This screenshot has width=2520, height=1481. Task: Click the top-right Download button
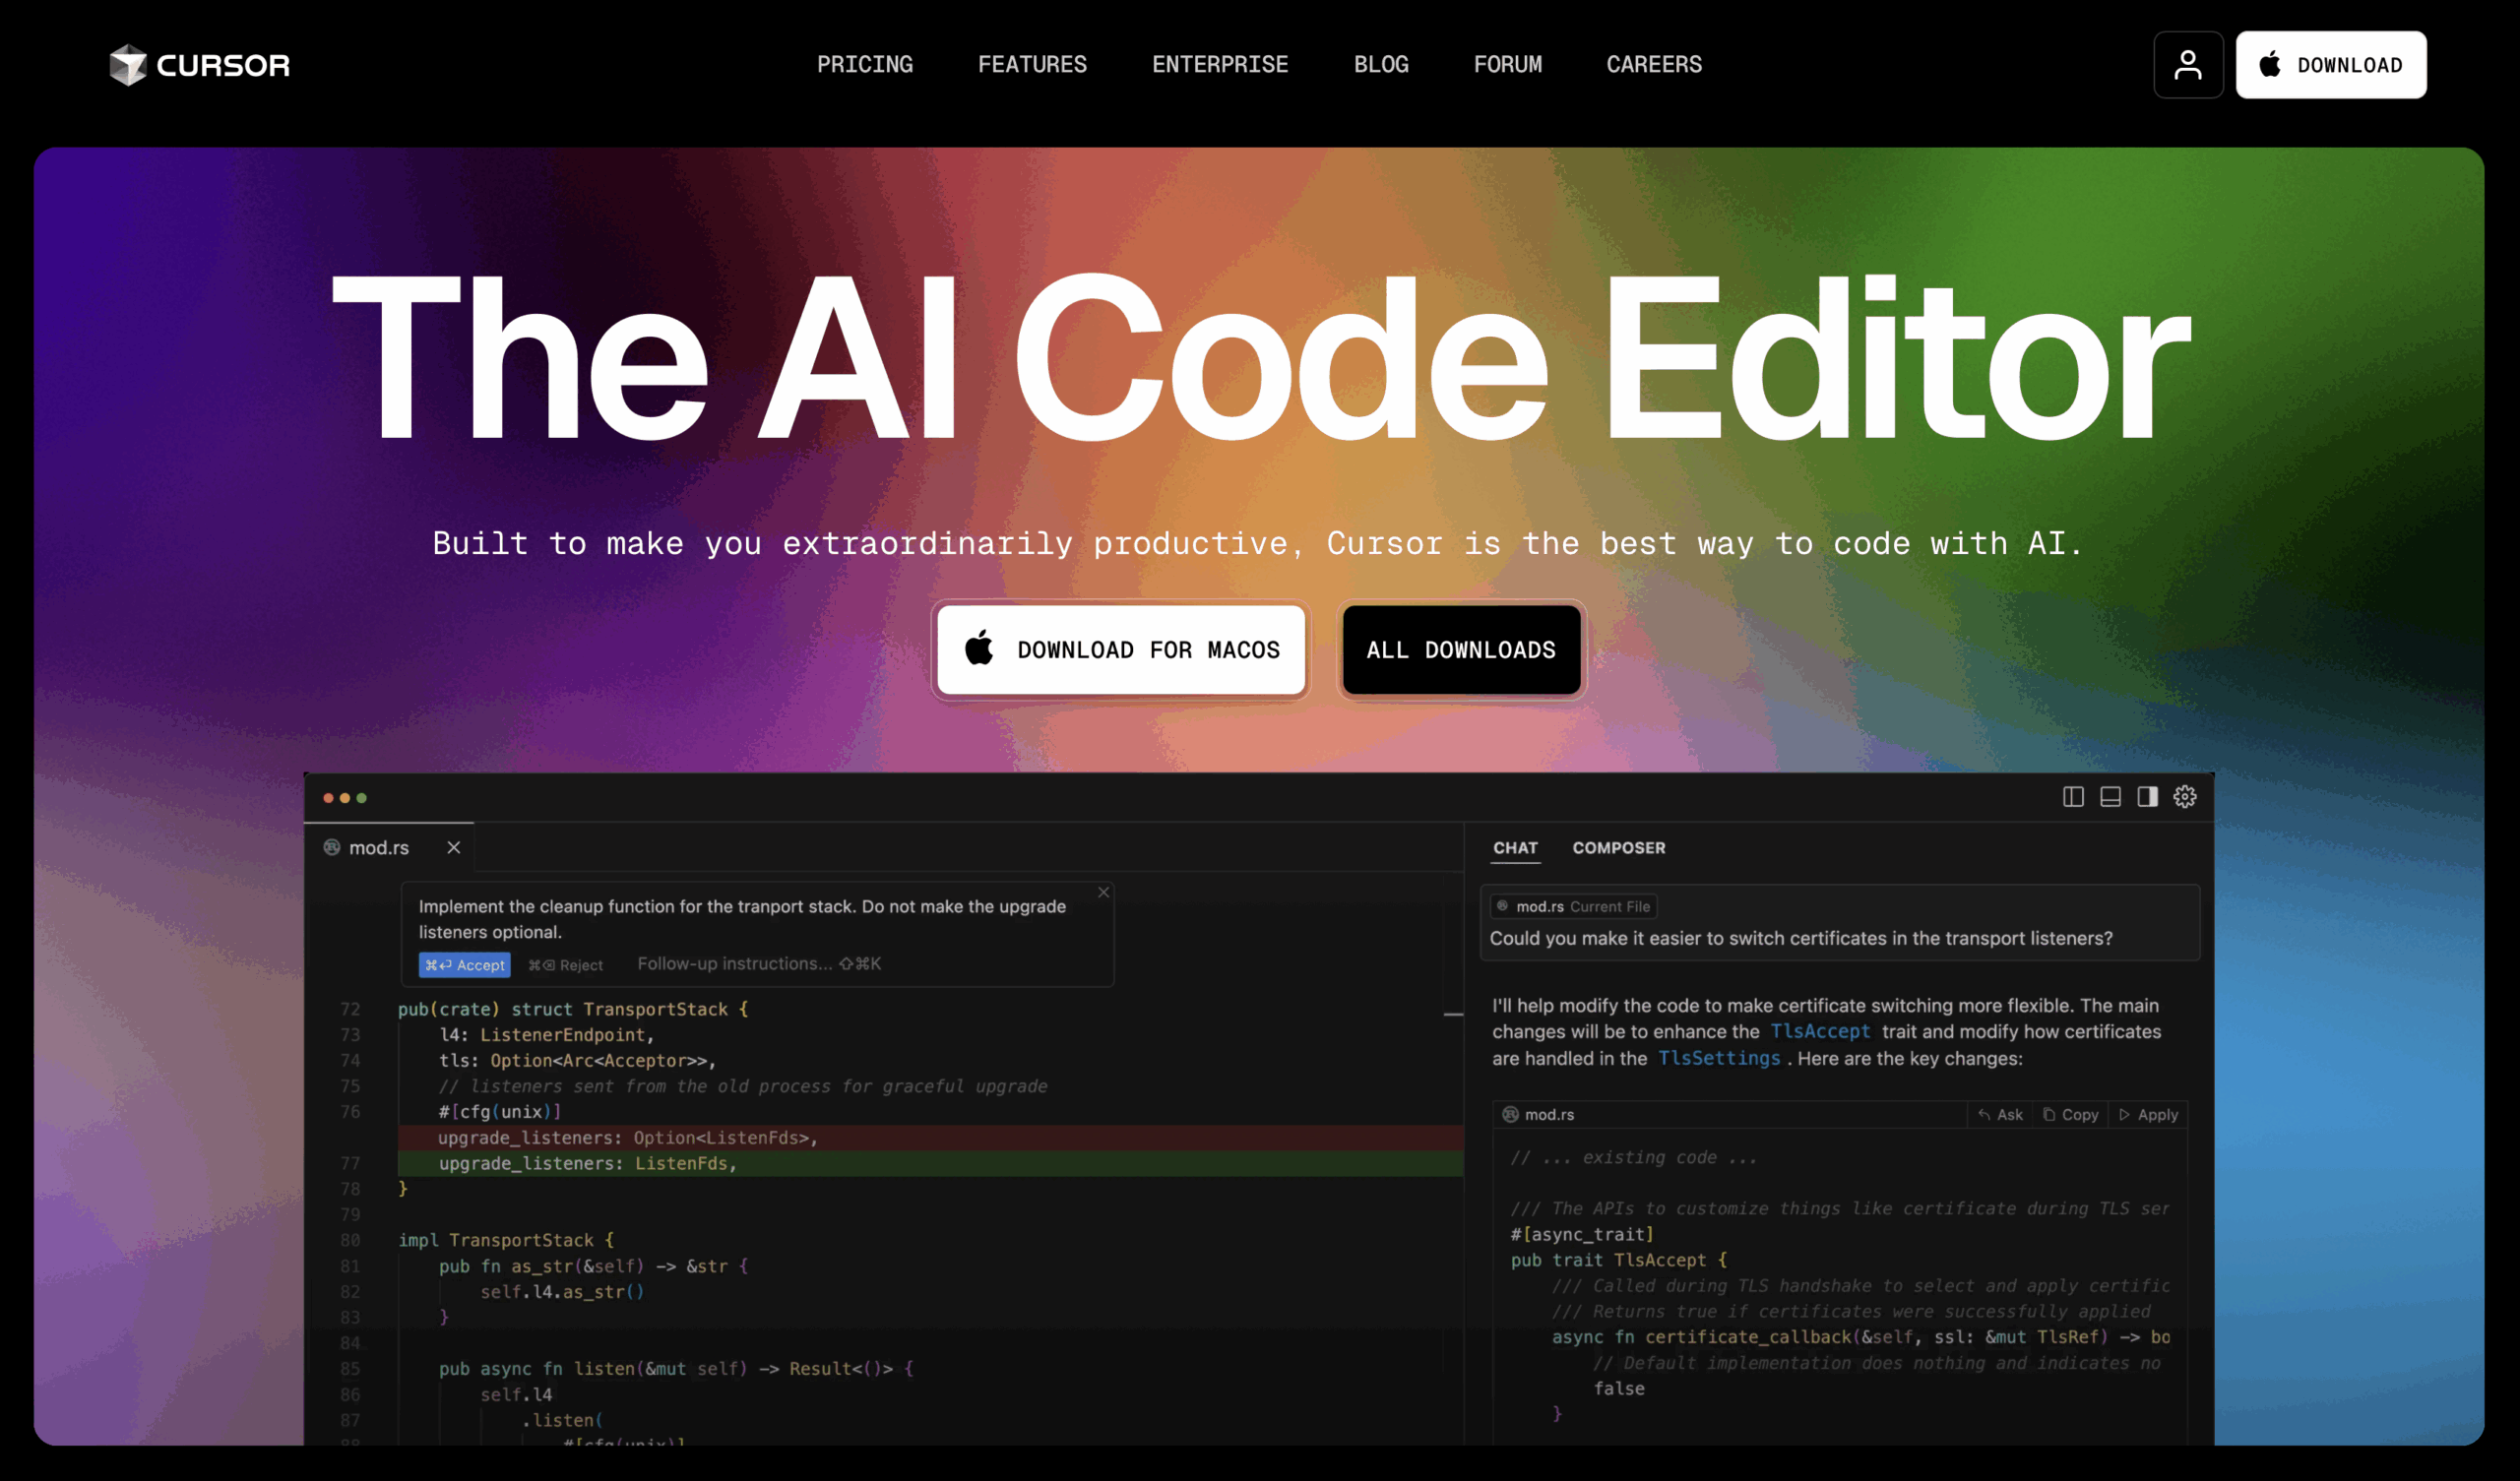click(x=2331, y=65)
